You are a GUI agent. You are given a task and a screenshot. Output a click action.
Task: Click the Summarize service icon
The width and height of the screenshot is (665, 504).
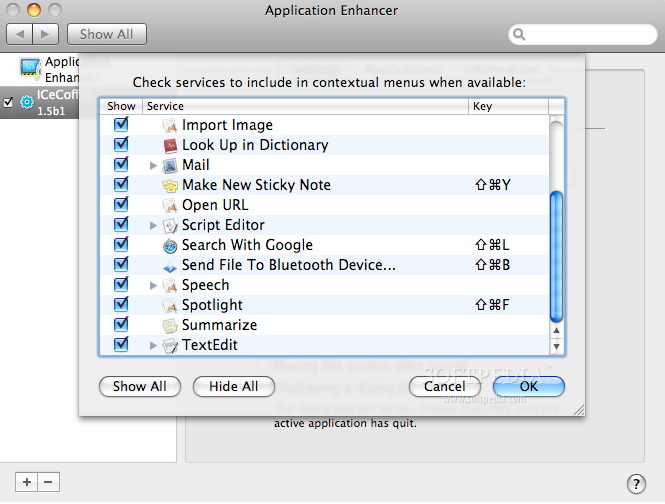tap(170, 325)
